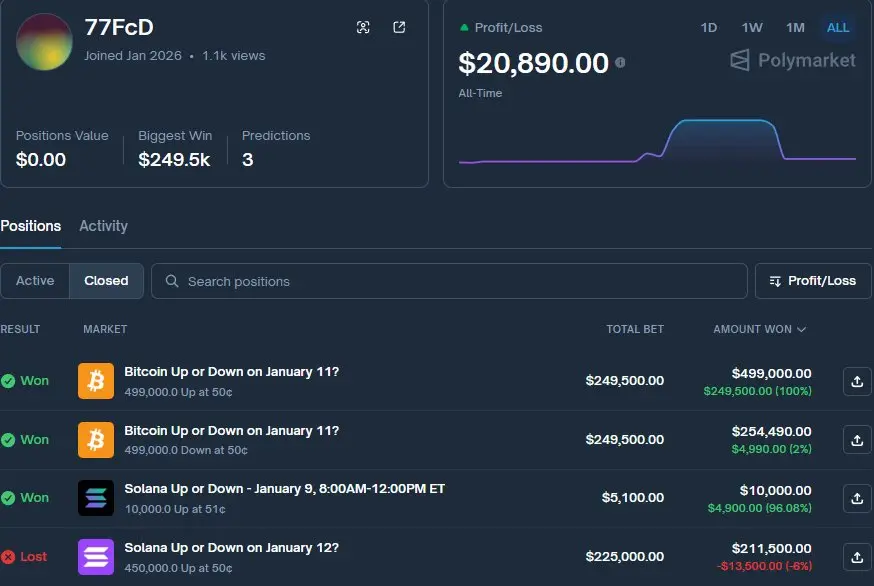Click the $5,100.00 total bet amount
Screen dimensions: 874x586
(x=633, y=497)
